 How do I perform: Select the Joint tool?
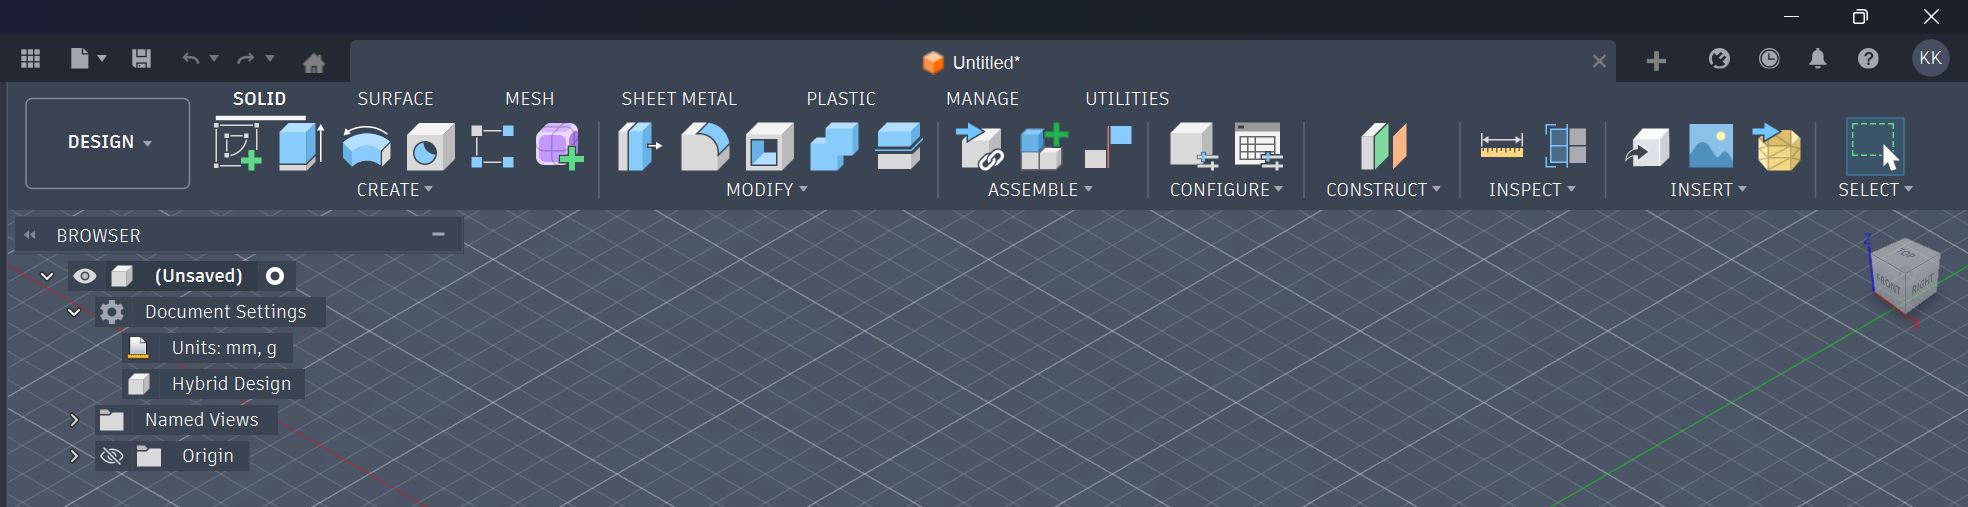point(1108,146)
